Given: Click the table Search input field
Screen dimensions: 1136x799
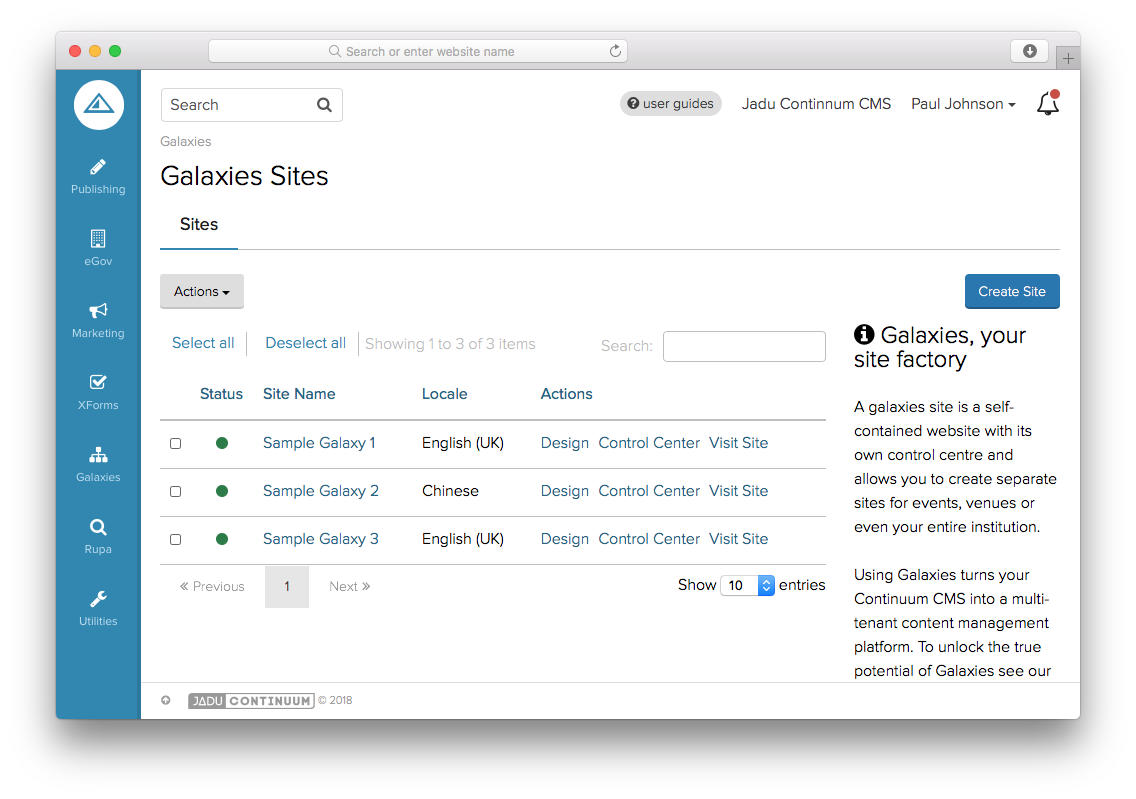Looking at the screenshot, I should (744, 346).
